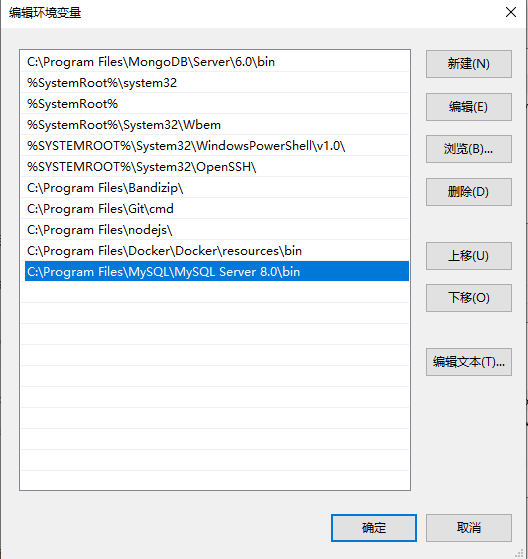
Task: Open the 浏览(B)... folder browser
Action: [x=468, y=149]
